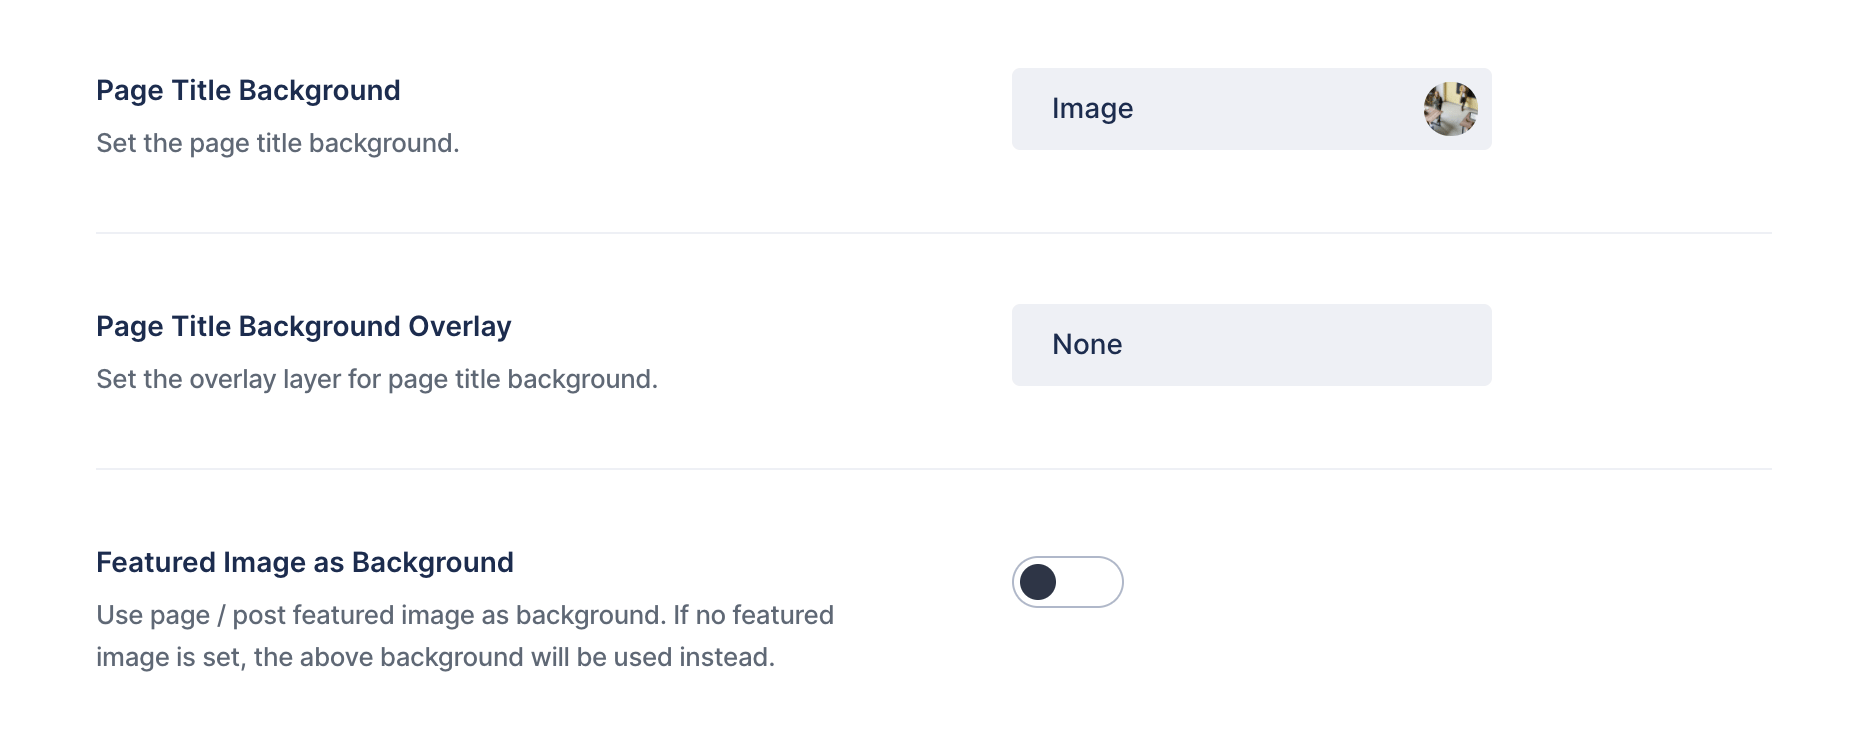Click the empty middle area of the Image selector
This screenshot has height=746, width=1868.
pyautogui.click(x=1278, y=109)
